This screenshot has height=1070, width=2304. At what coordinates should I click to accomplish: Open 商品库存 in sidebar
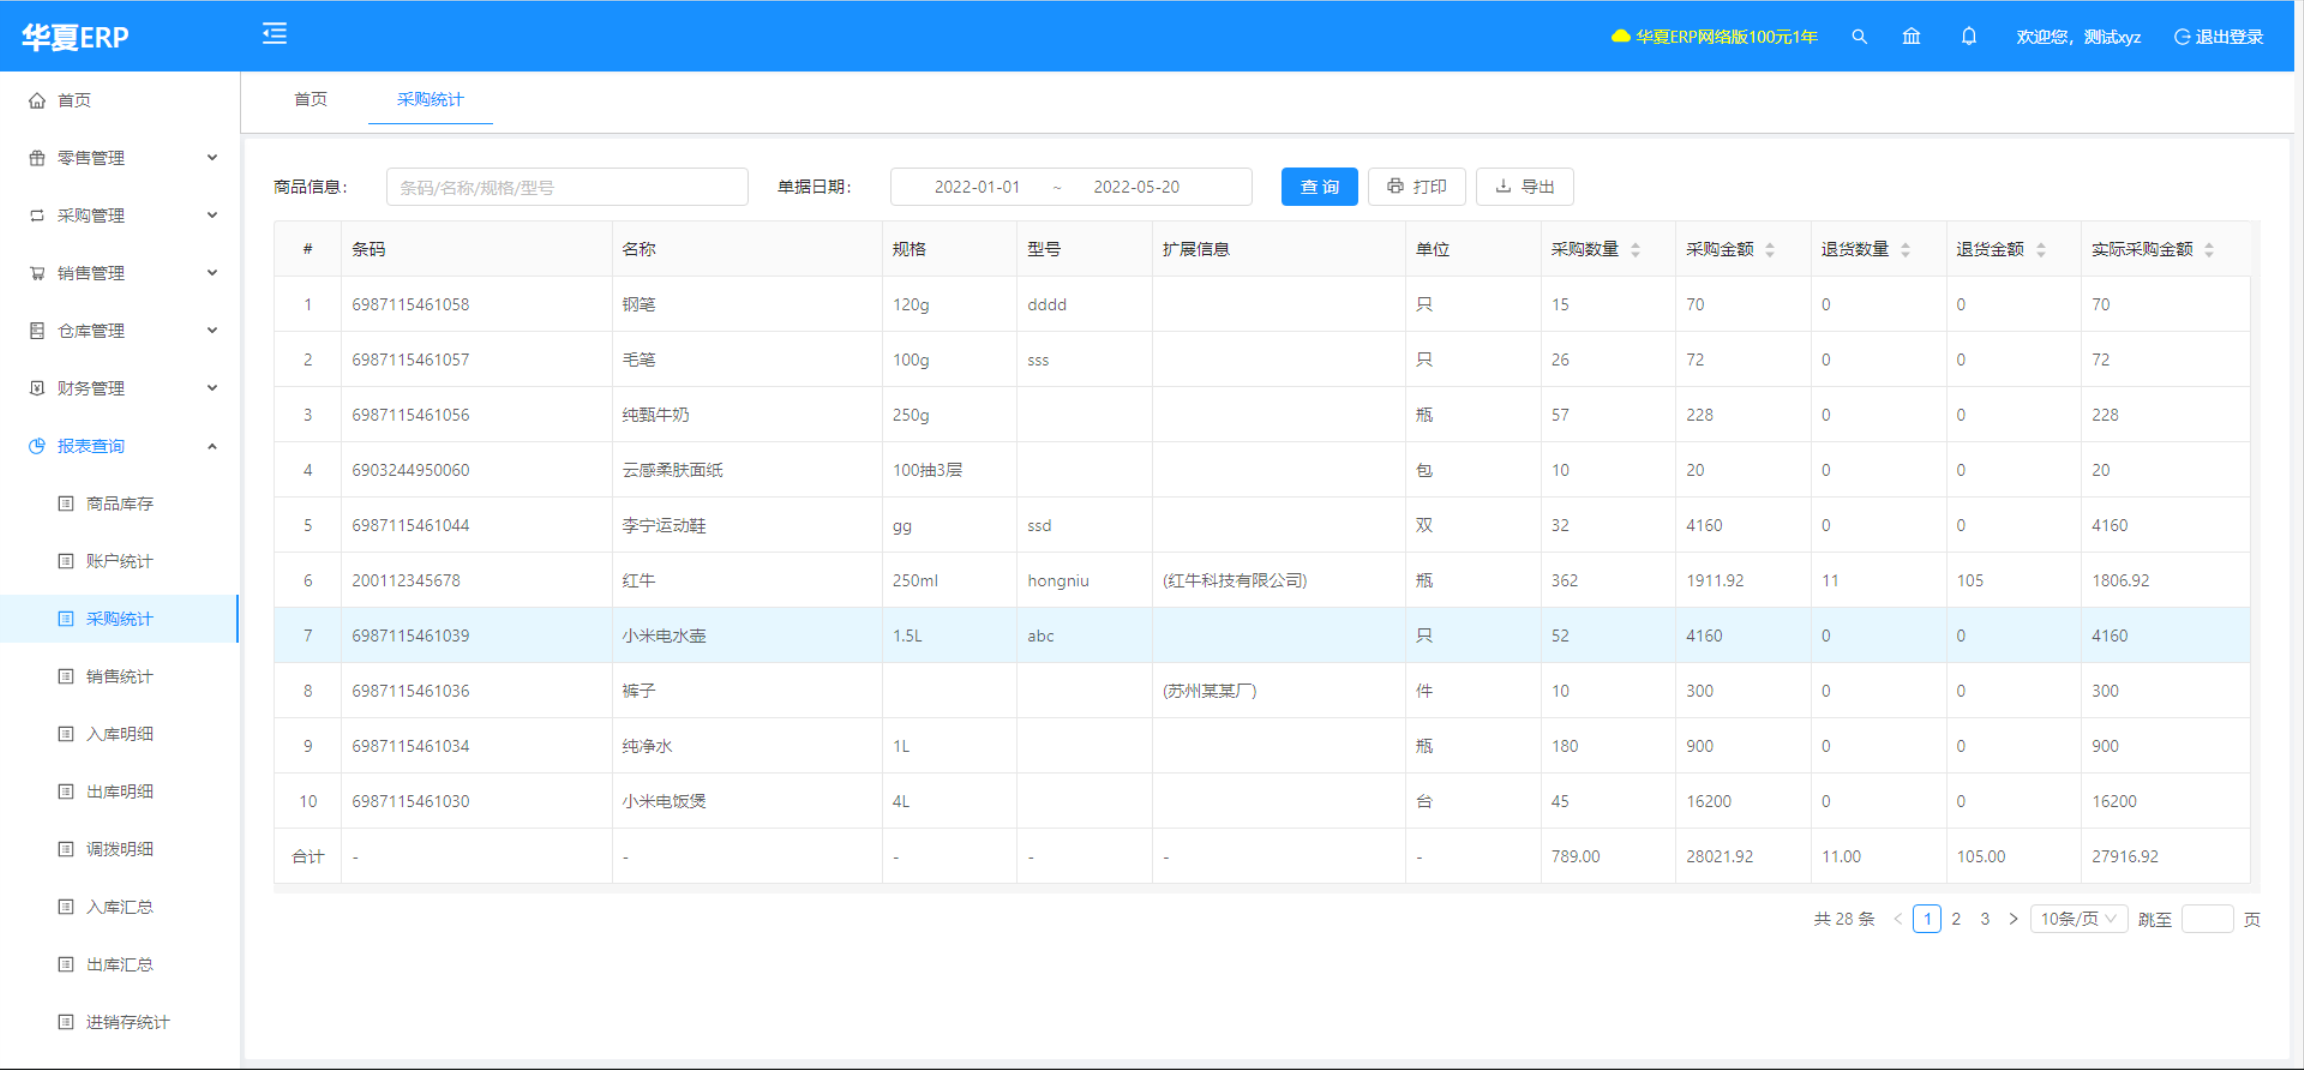point(120,503)
